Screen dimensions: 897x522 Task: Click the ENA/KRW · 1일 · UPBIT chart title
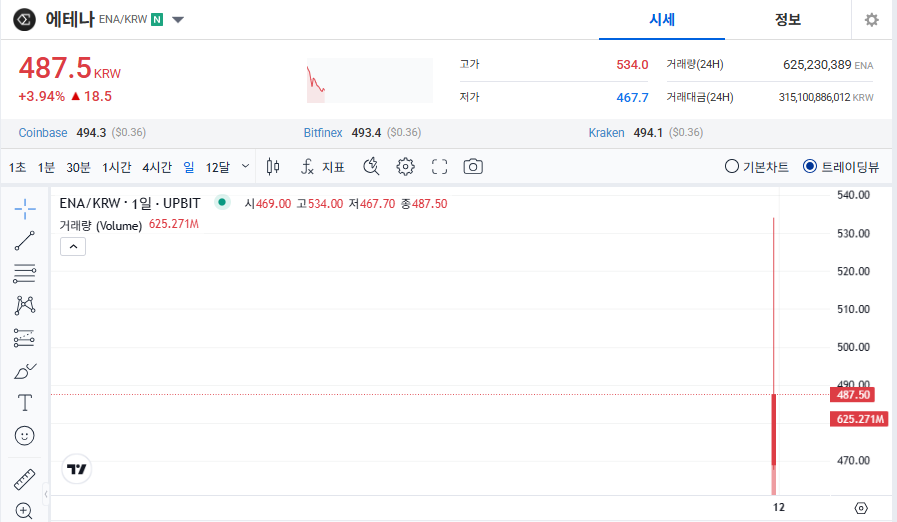(130, 203)
